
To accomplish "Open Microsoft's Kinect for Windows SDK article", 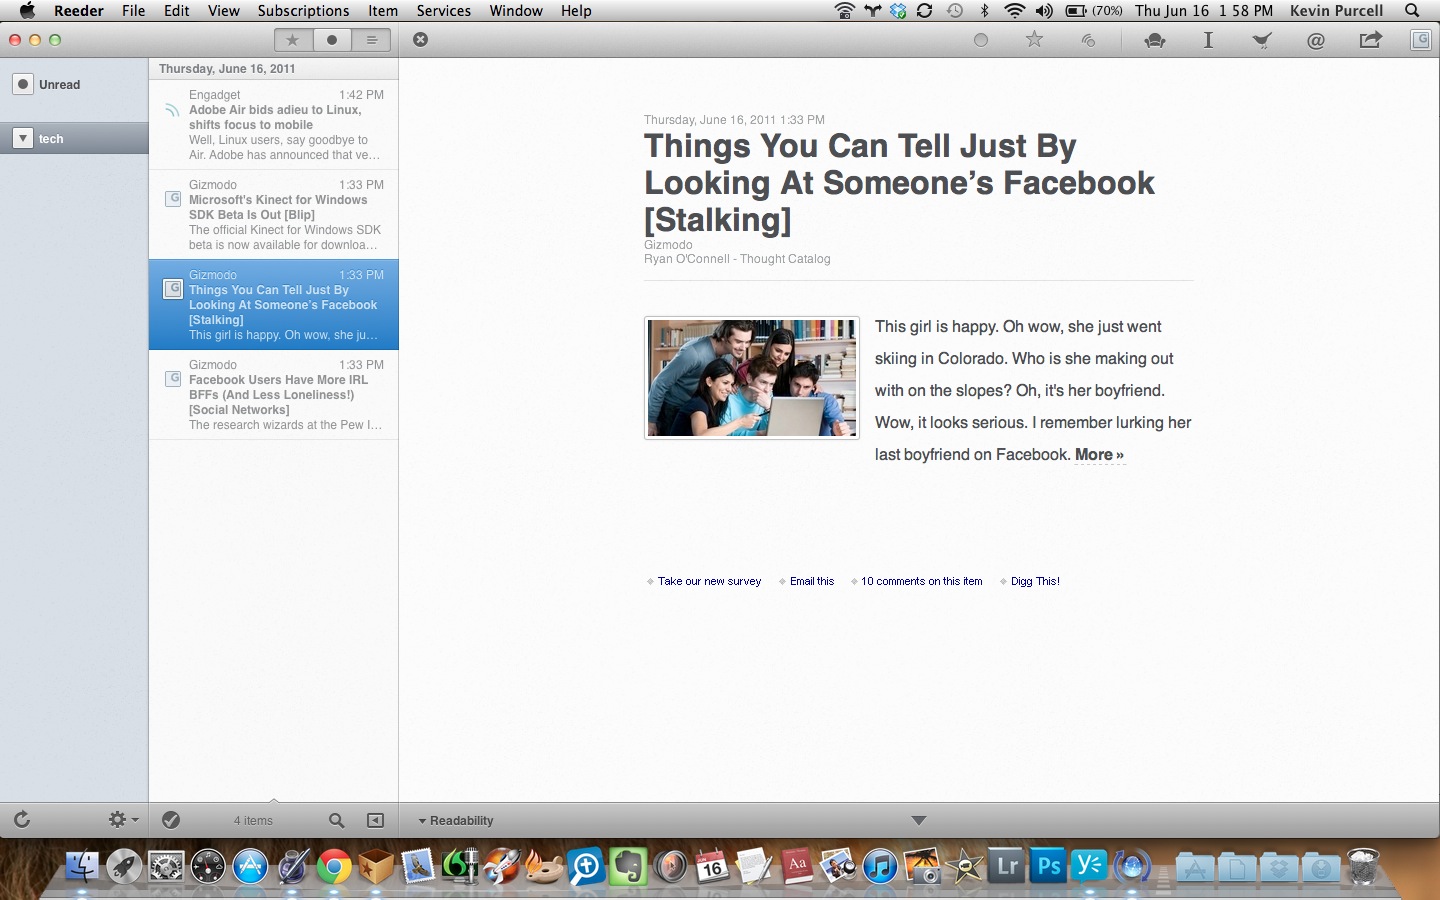I will 273,215.
